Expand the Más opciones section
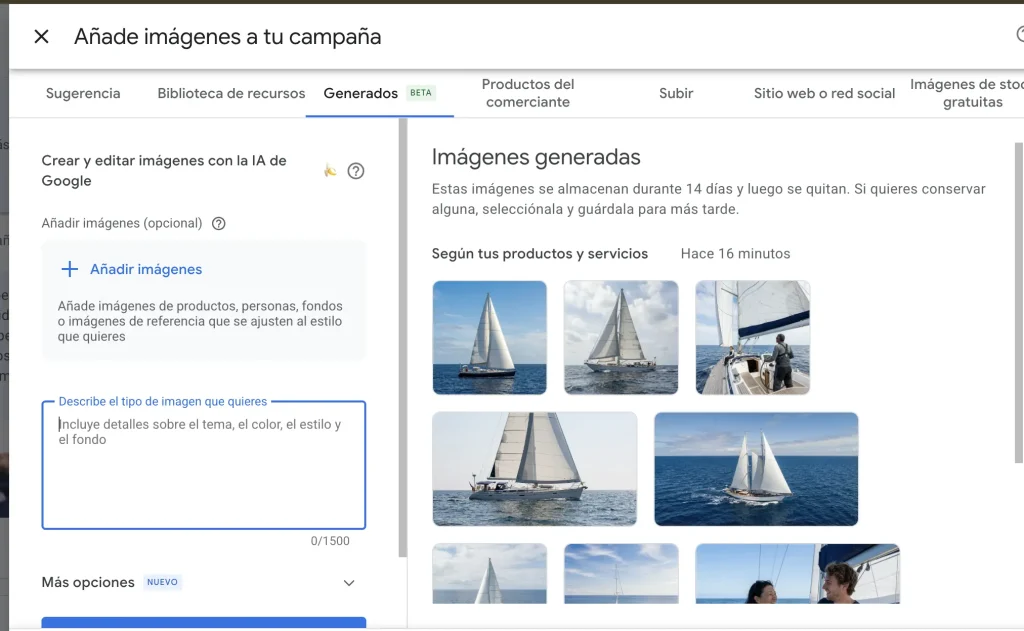The image size is (1024, 631). coord(348,583)
